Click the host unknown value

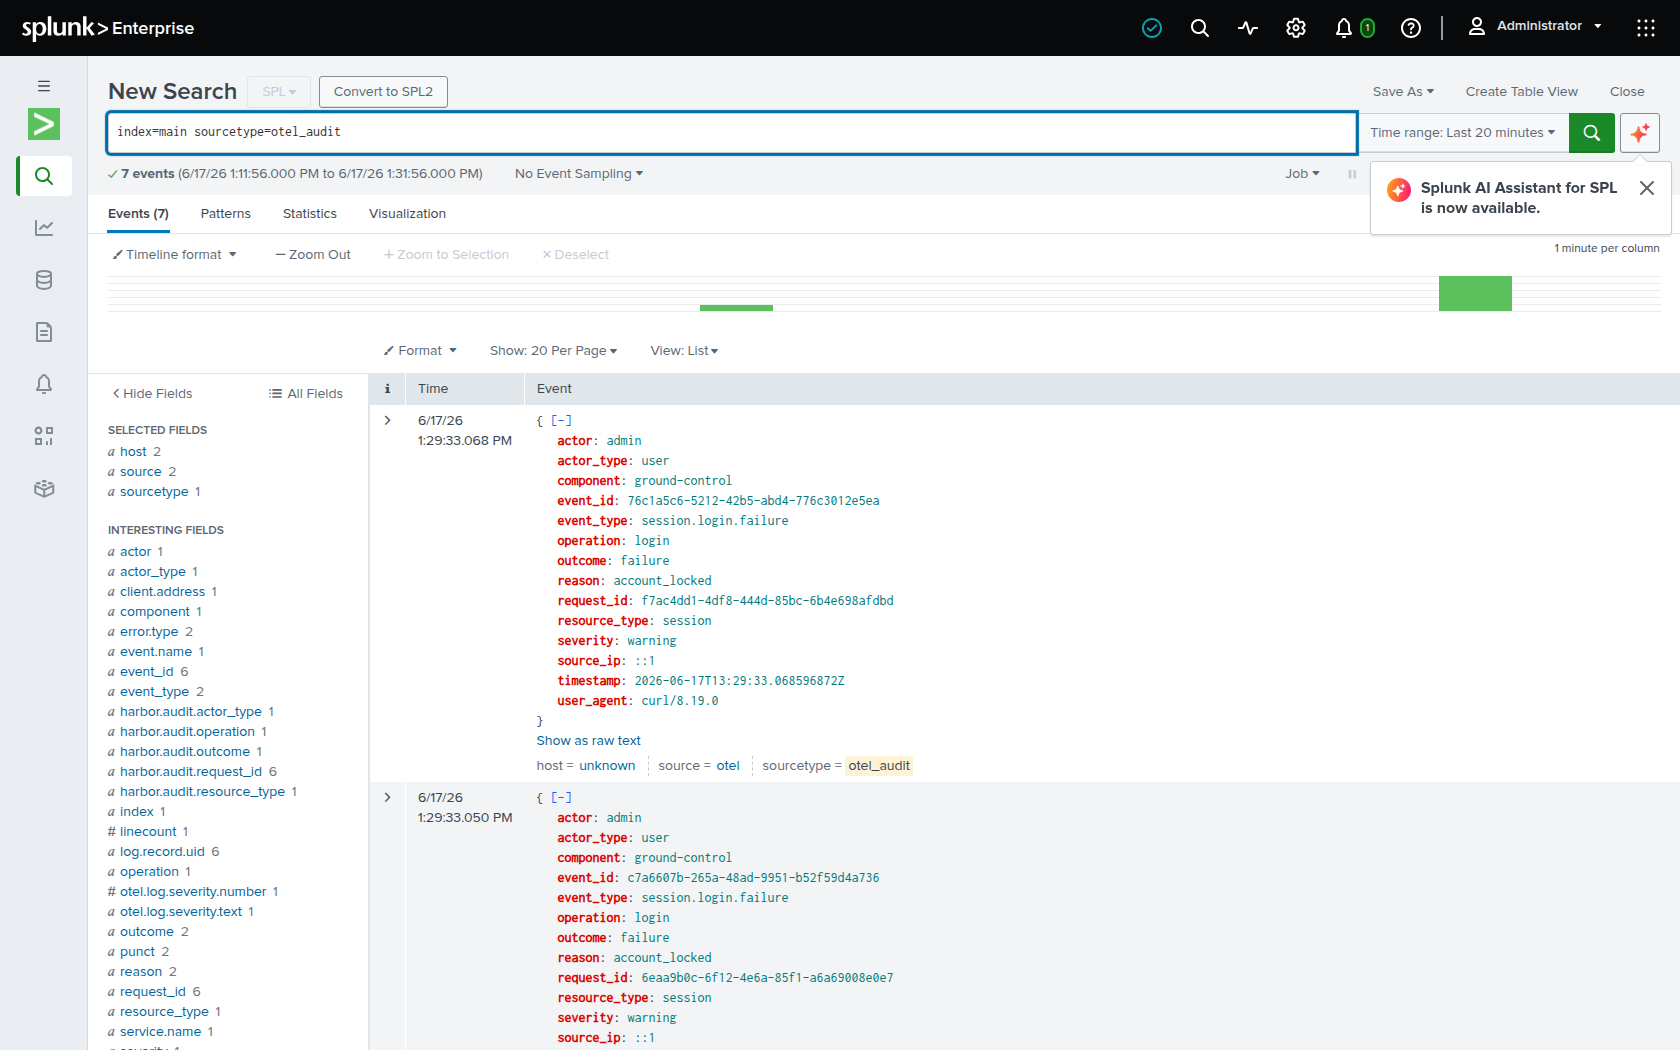607,766
